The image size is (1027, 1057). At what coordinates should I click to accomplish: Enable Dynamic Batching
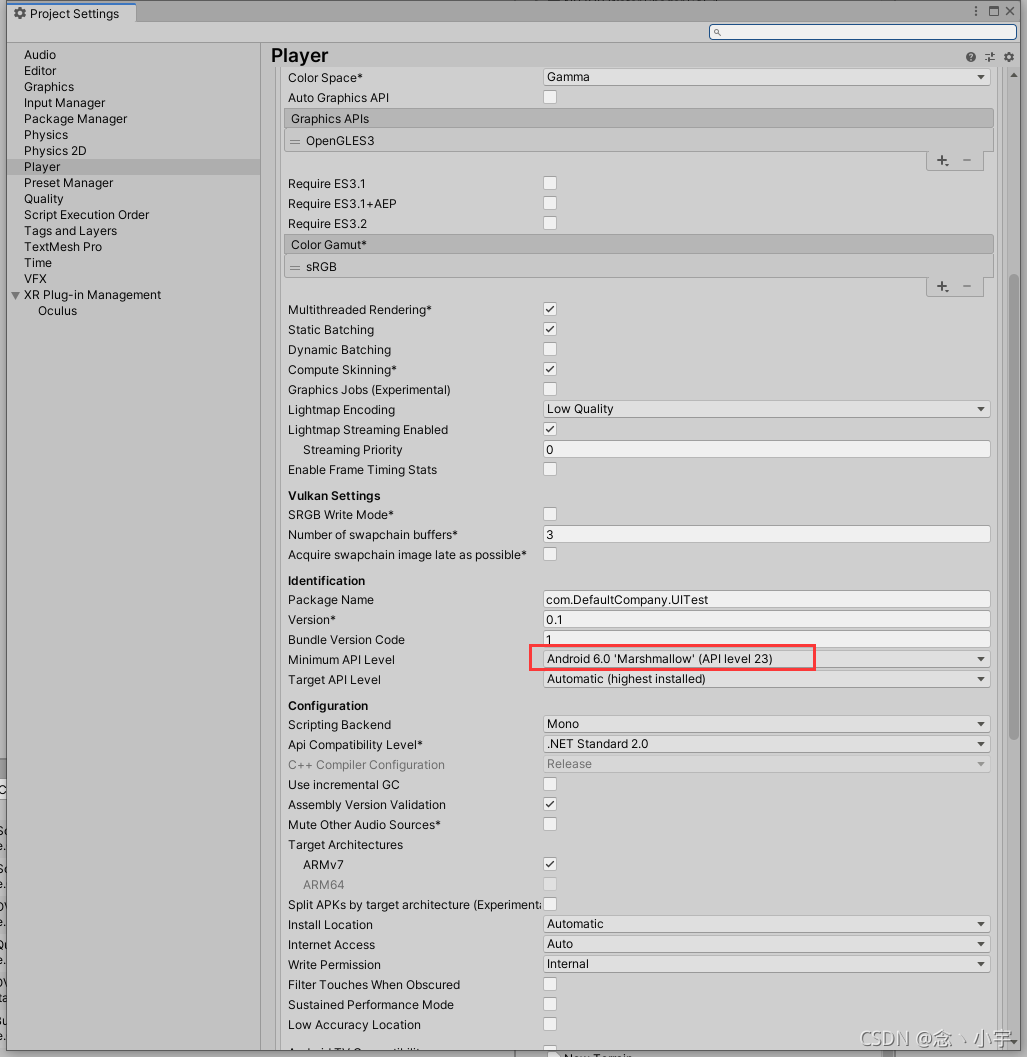[550, 349]
